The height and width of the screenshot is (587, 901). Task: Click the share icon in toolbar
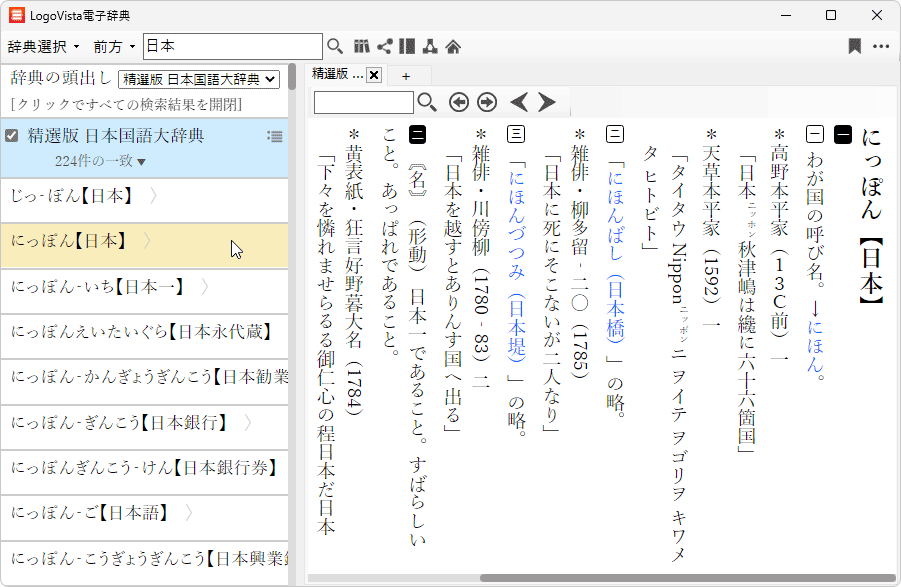pos(385,46)
